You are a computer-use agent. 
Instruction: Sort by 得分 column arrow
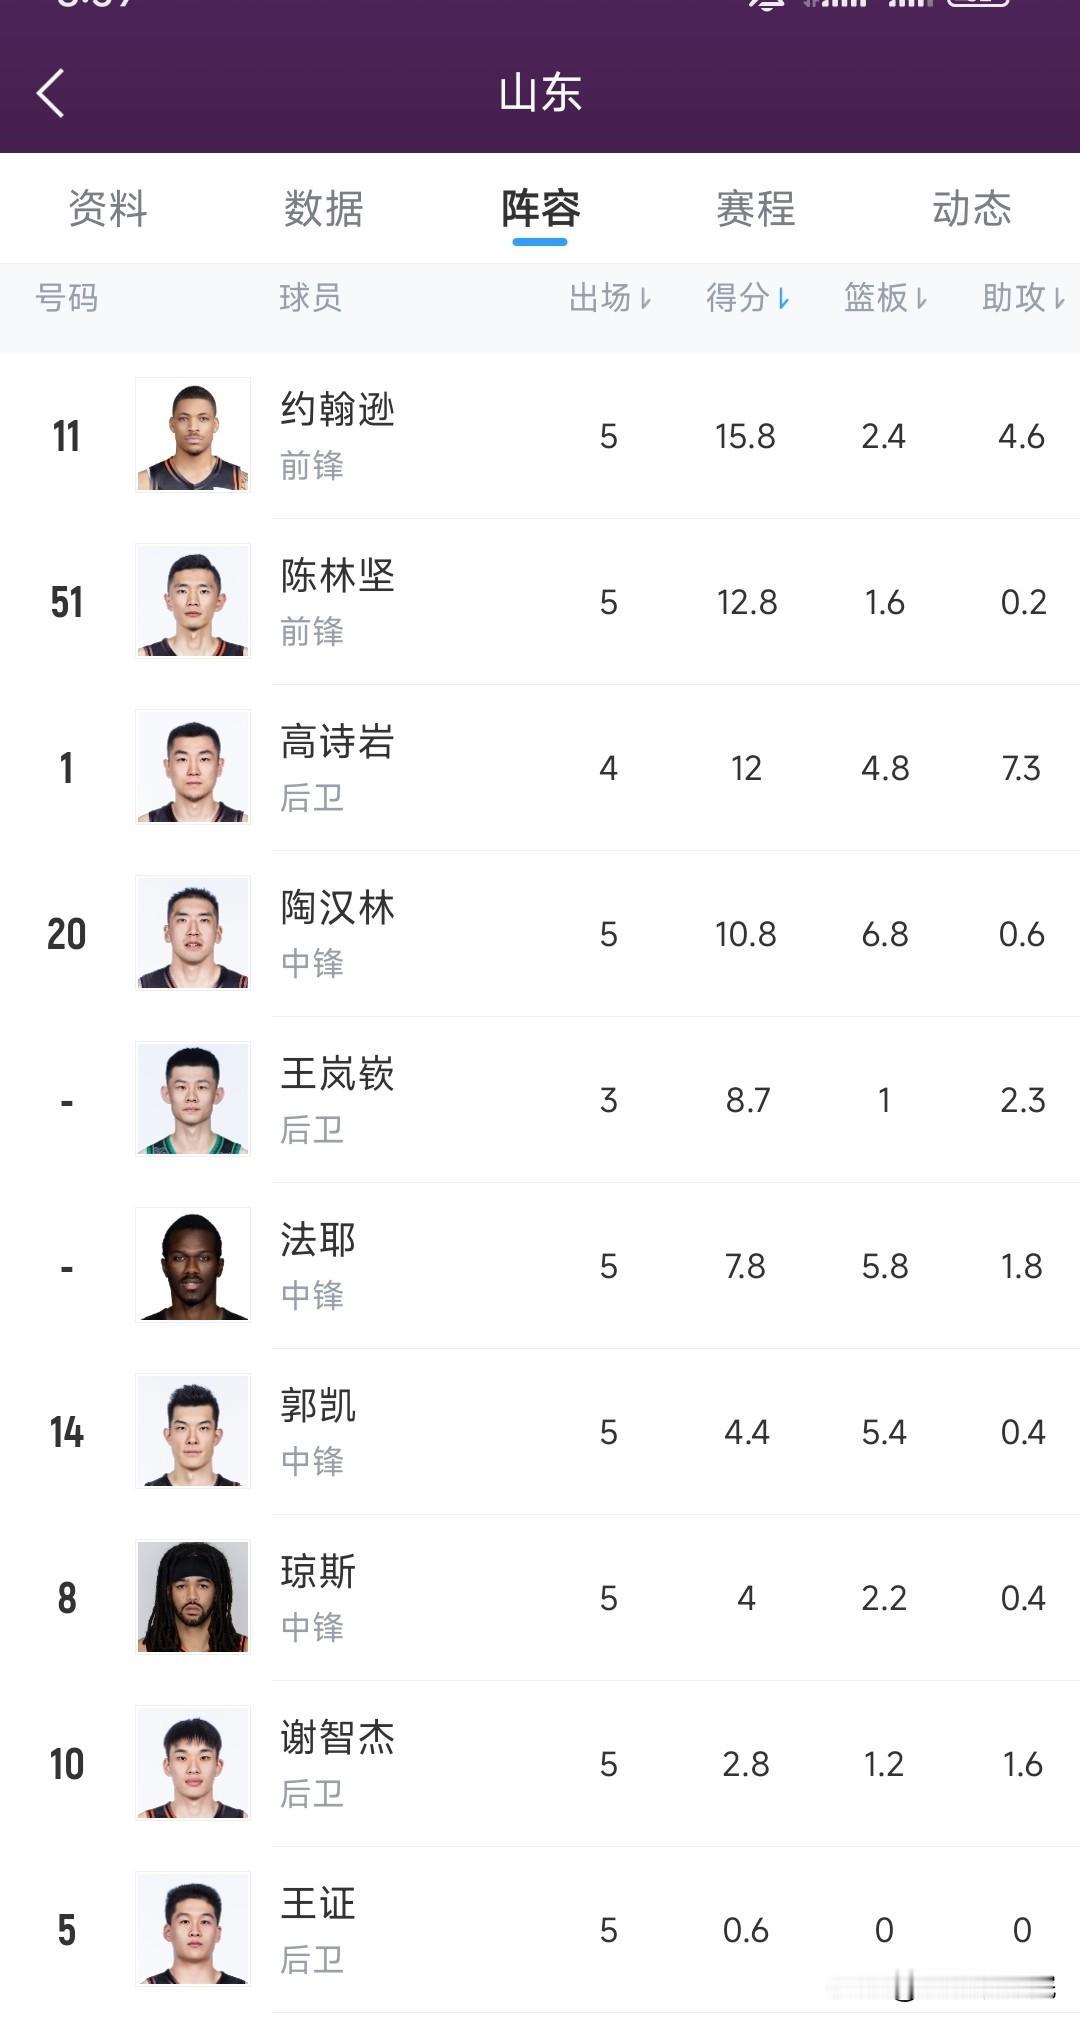coord(783,298)
